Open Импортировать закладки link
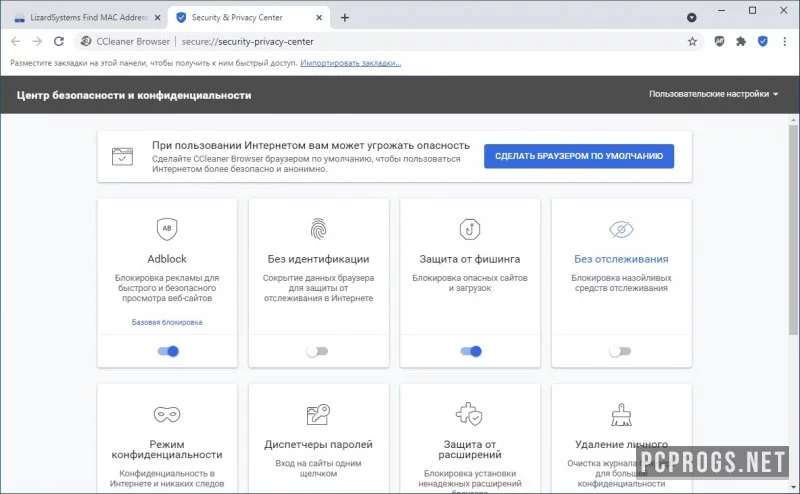 [350, 63]
